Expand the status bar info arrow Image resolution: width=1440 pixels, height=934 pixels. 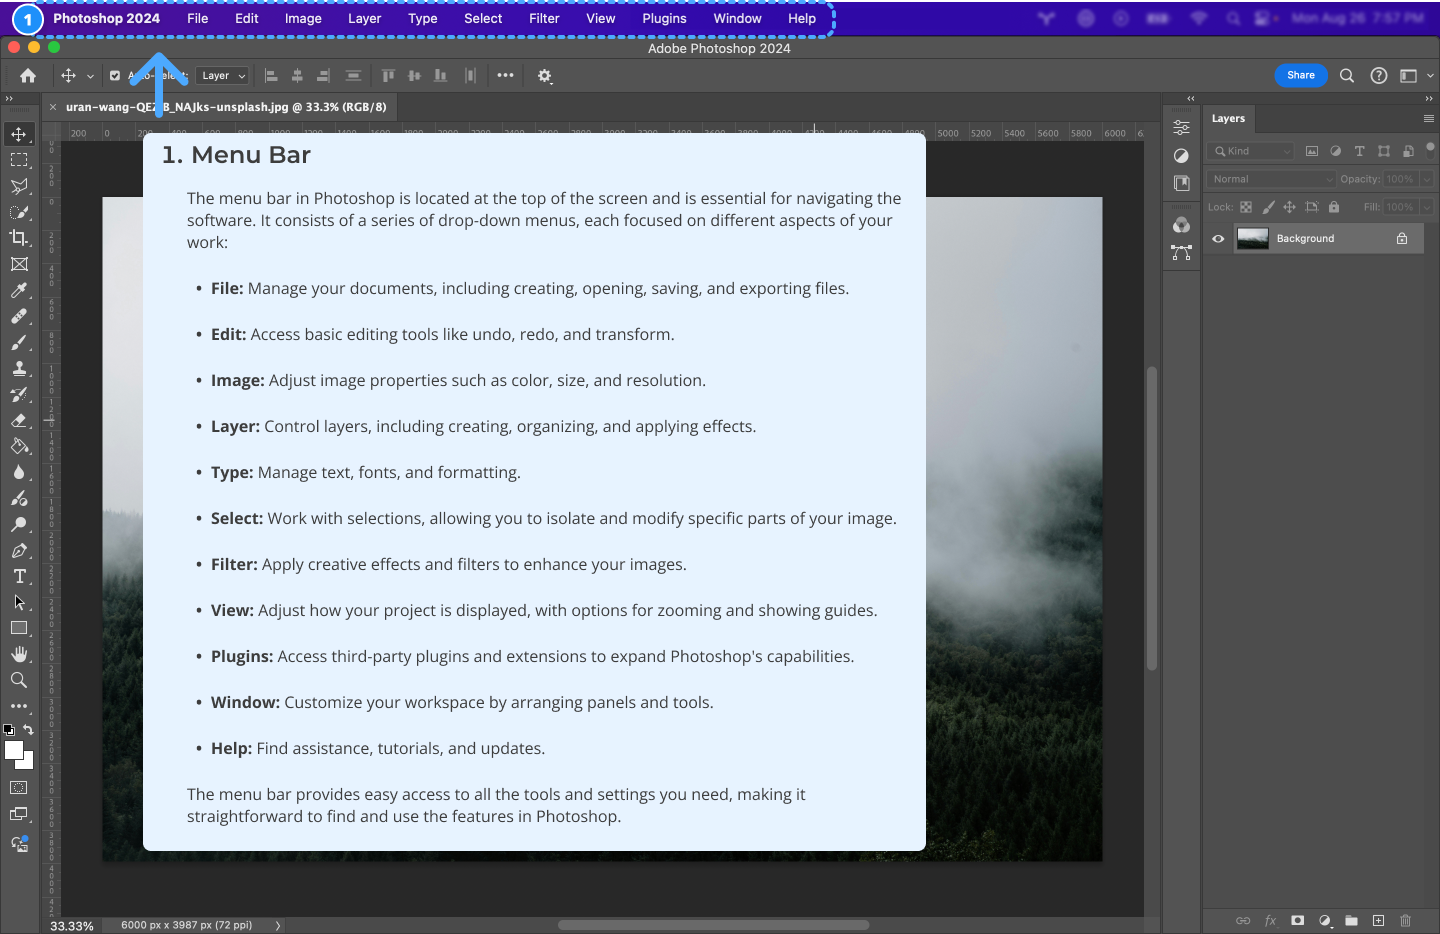278,925
